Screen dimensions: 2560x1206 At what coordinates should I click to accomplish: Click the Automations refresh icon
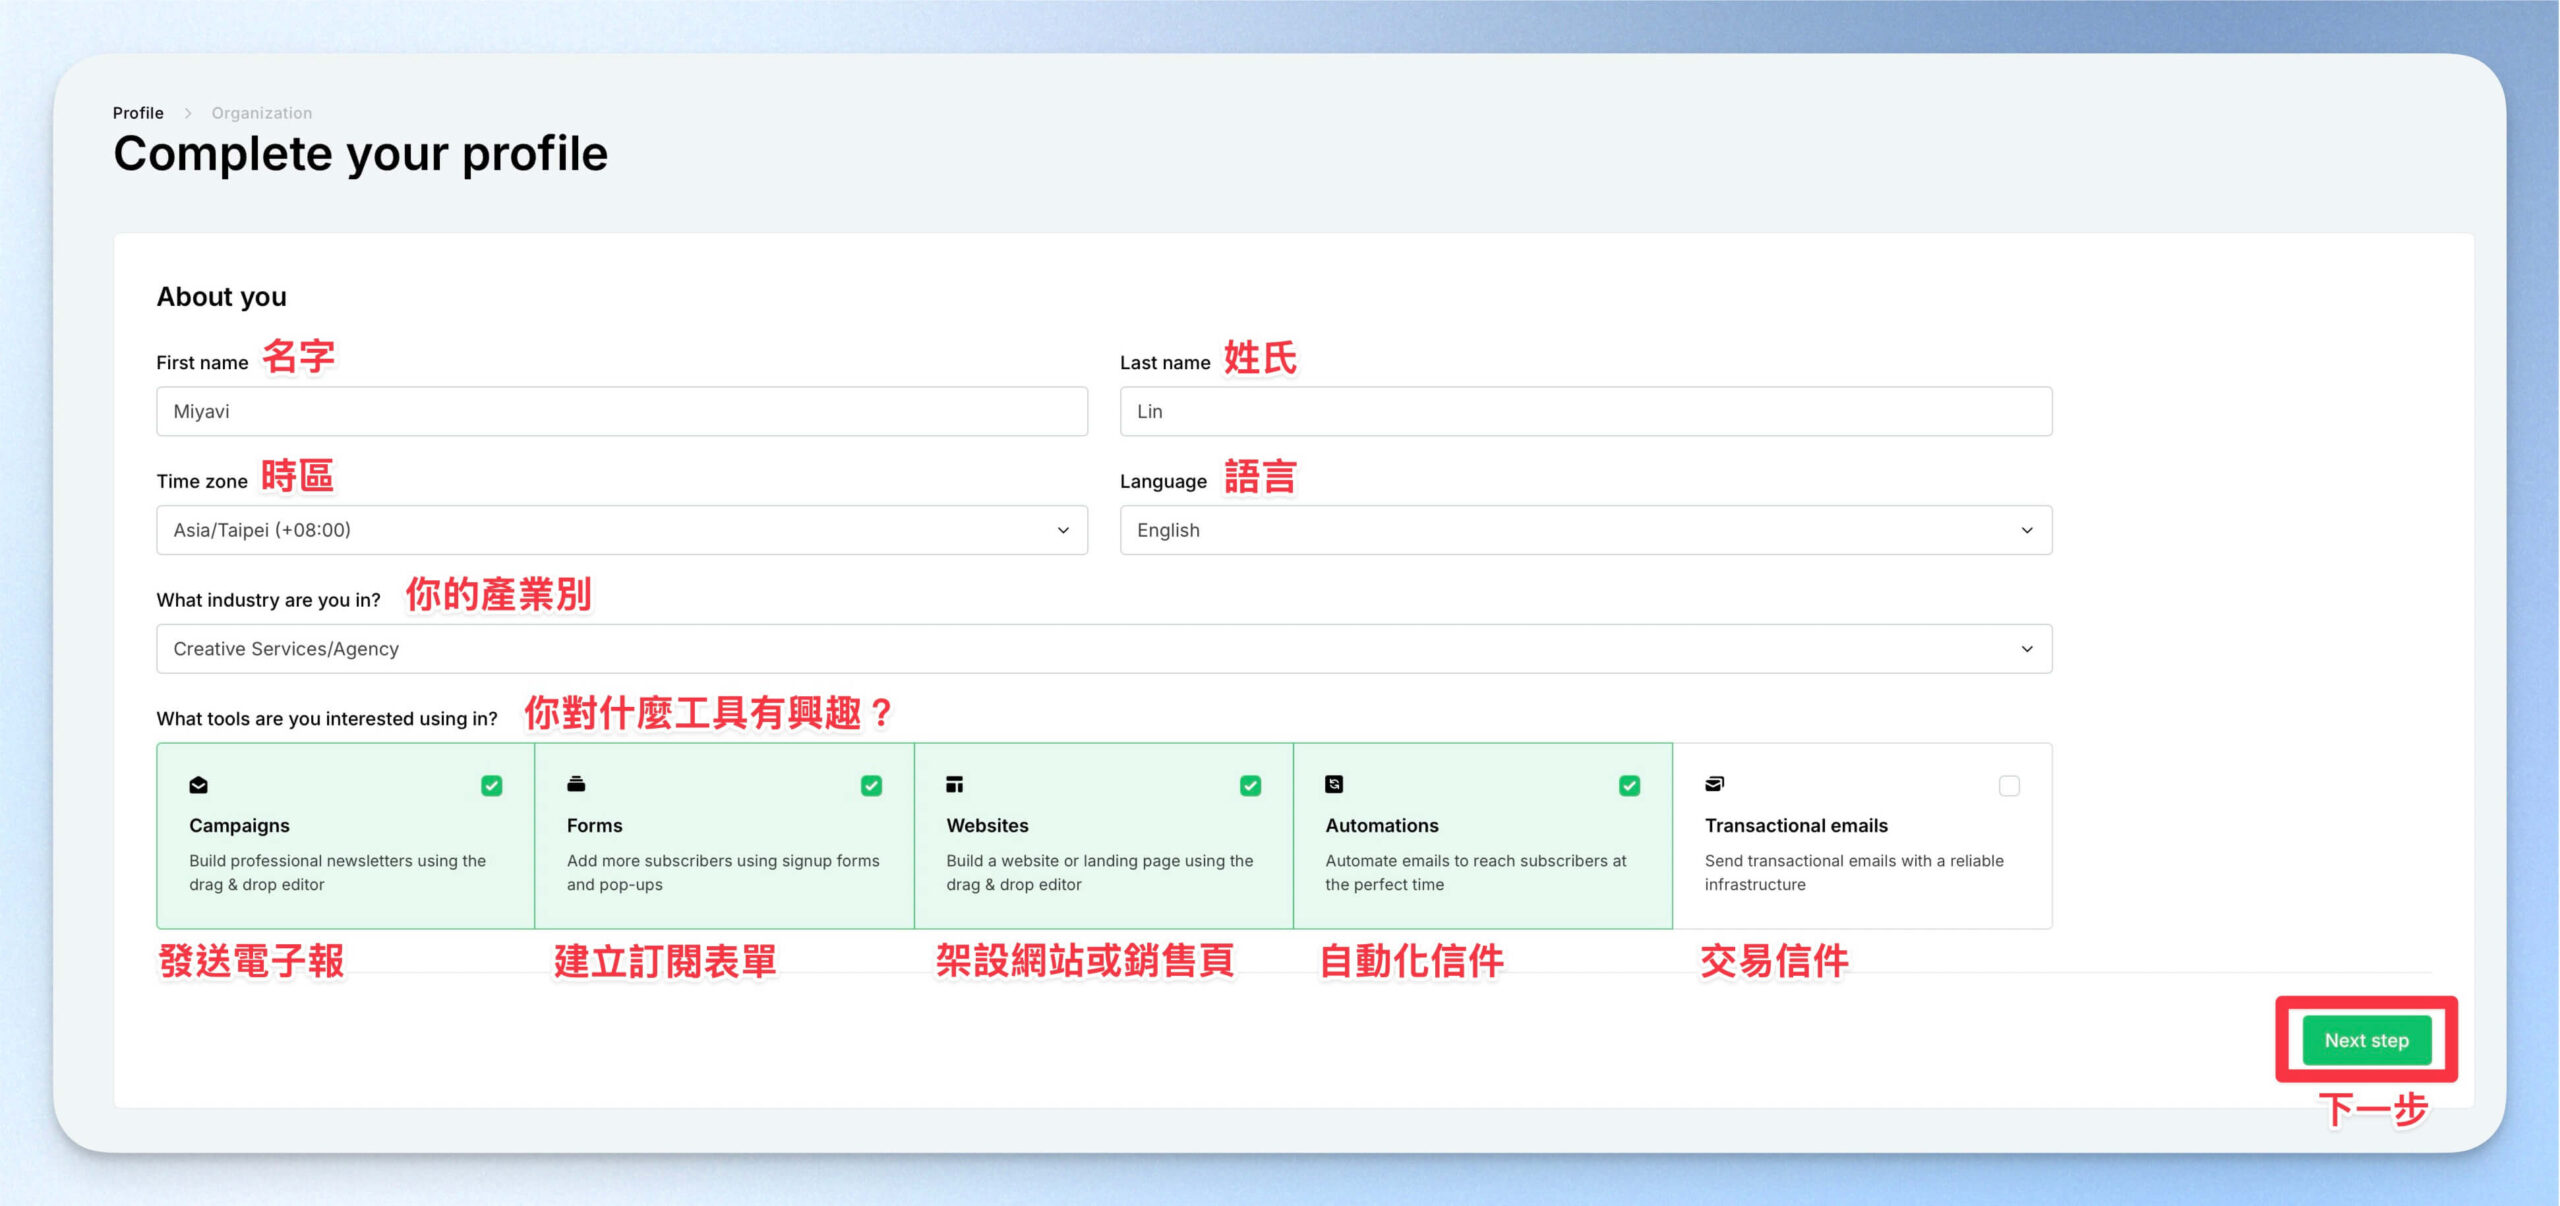[1334, 784]
